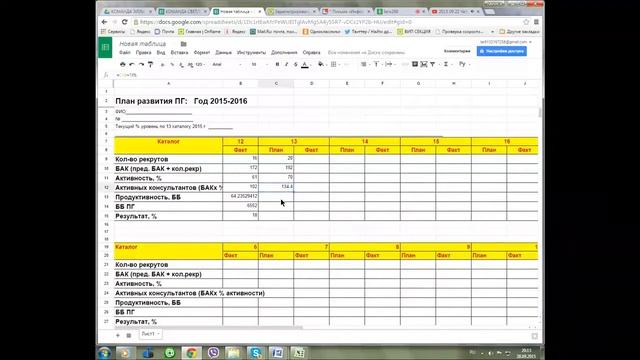Image resolution: width=640 pixels, height=360 pixels.
Task: Apply bold formatting
Action: point(278,64)
